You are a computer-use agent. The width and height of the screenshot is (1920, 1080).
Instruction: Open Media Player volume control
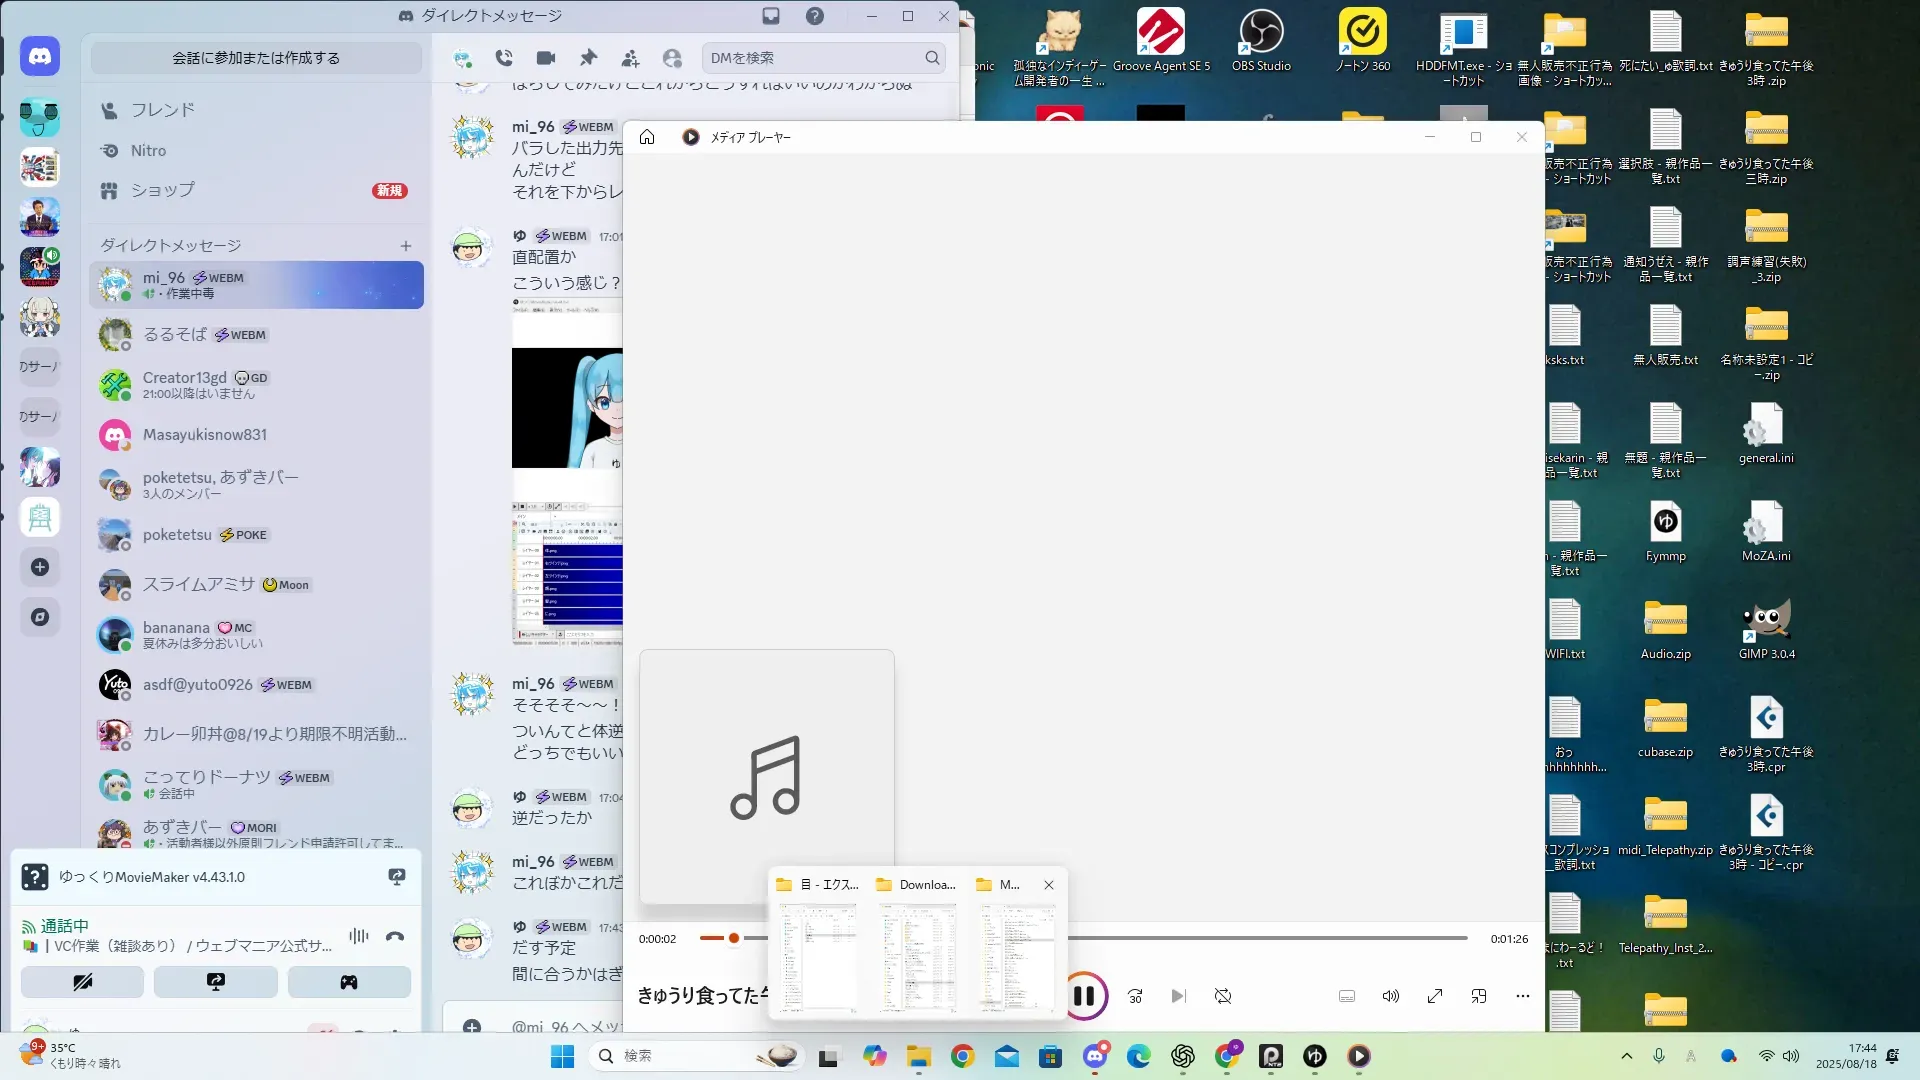click(x=1390, y=996)
